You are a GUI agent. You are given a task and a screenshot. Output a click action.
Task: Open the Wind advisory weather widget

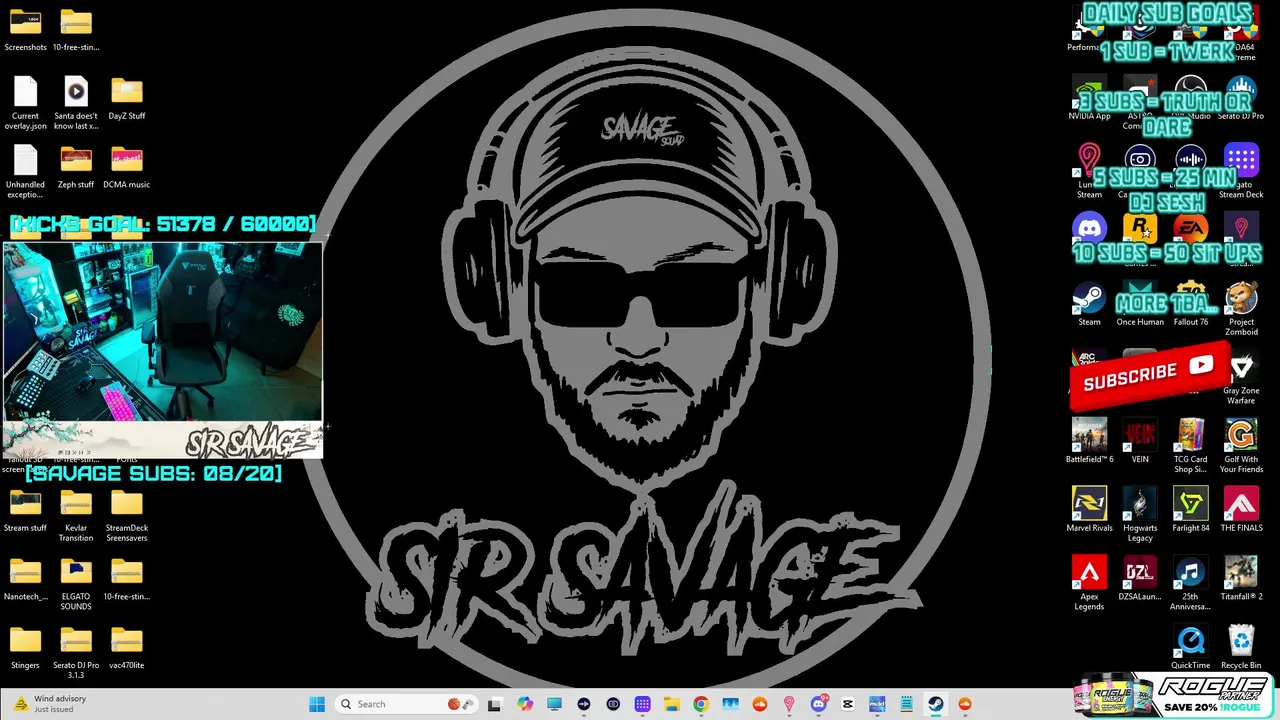pyautogui.click(x=50, y=704)
